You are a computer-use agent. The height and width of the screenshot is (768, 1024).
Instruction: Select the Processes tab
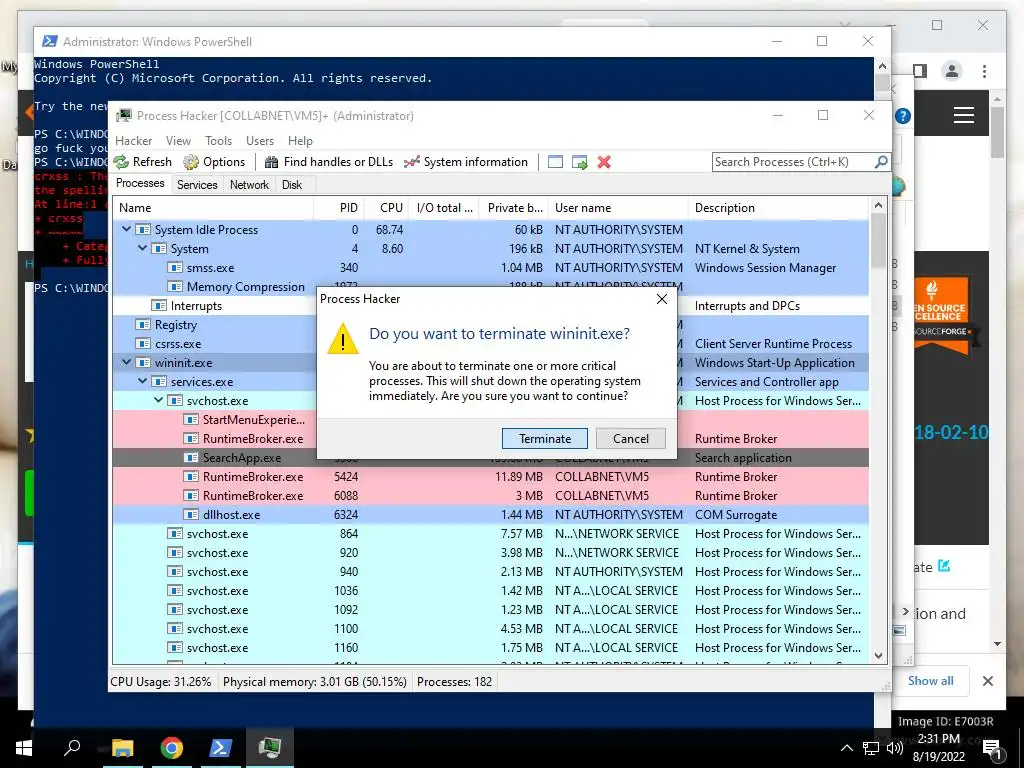pyautogui.click(x=140, y=184)
